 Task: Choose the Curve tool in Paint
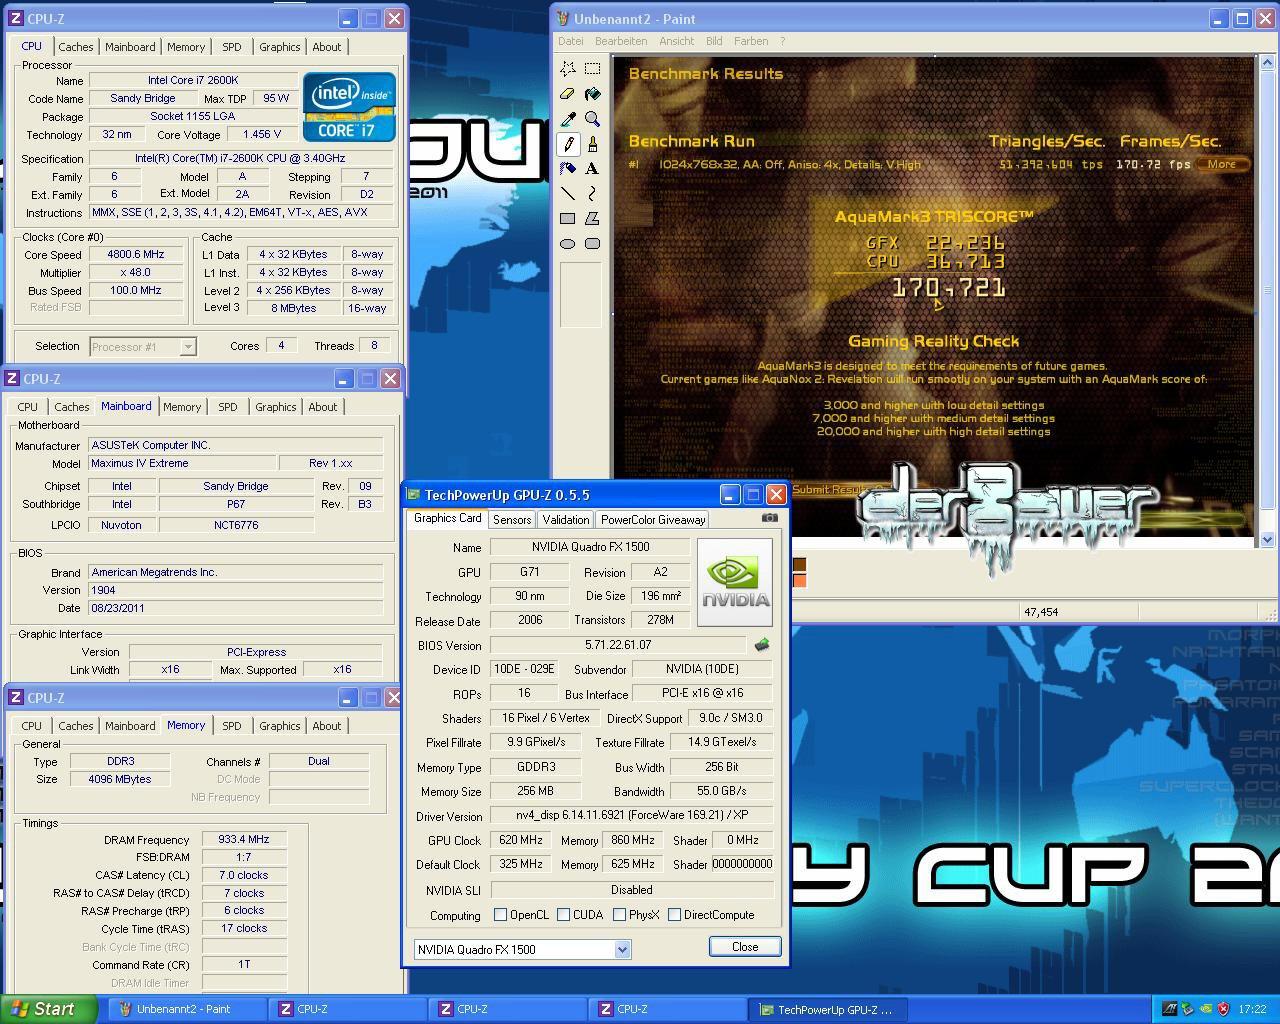593,194
